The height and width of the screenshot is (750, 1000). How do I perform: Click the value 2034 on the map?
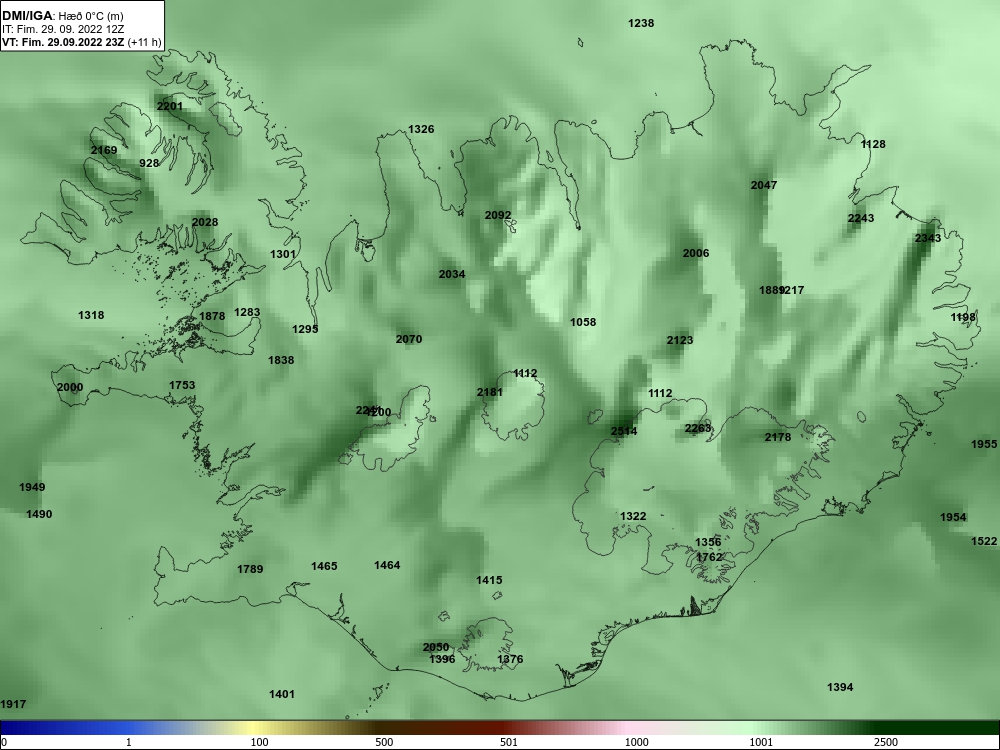coord(452,274)
